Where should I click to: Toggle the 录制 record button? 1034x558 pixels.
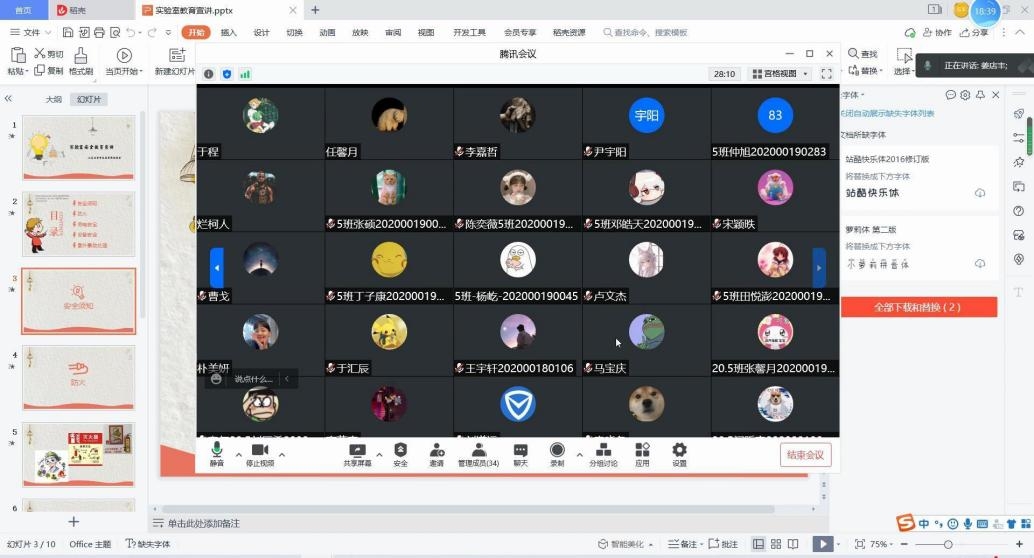click(557, 453)
